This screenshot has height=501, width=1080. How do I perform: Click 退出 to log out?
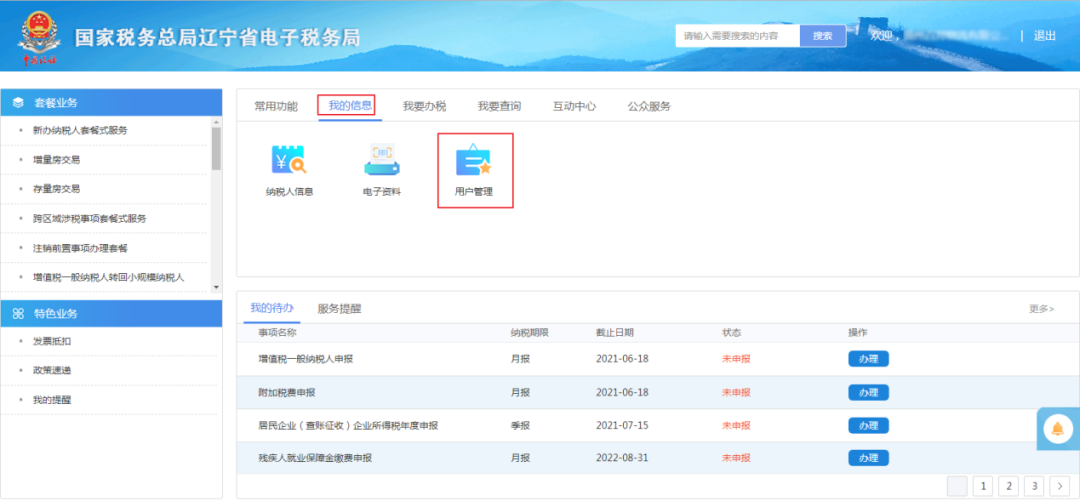(x=1044, y=36)
